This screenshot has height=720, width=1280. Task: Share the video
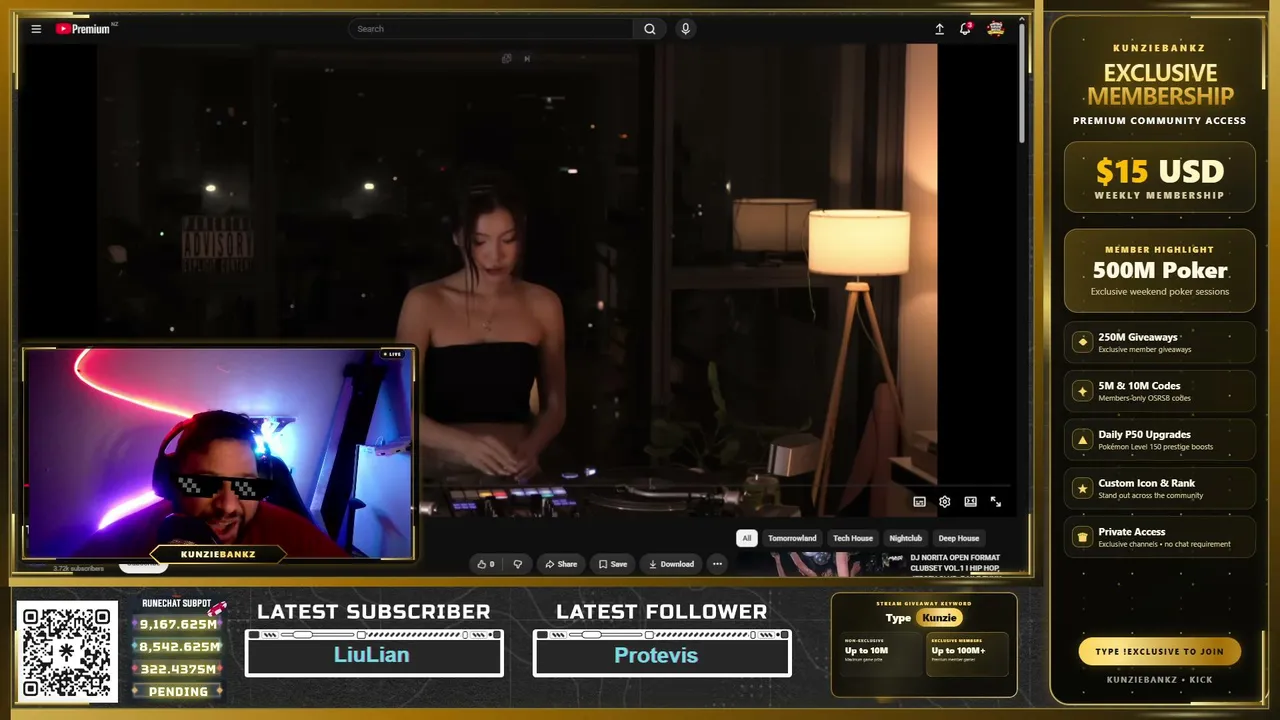point(561,564)
